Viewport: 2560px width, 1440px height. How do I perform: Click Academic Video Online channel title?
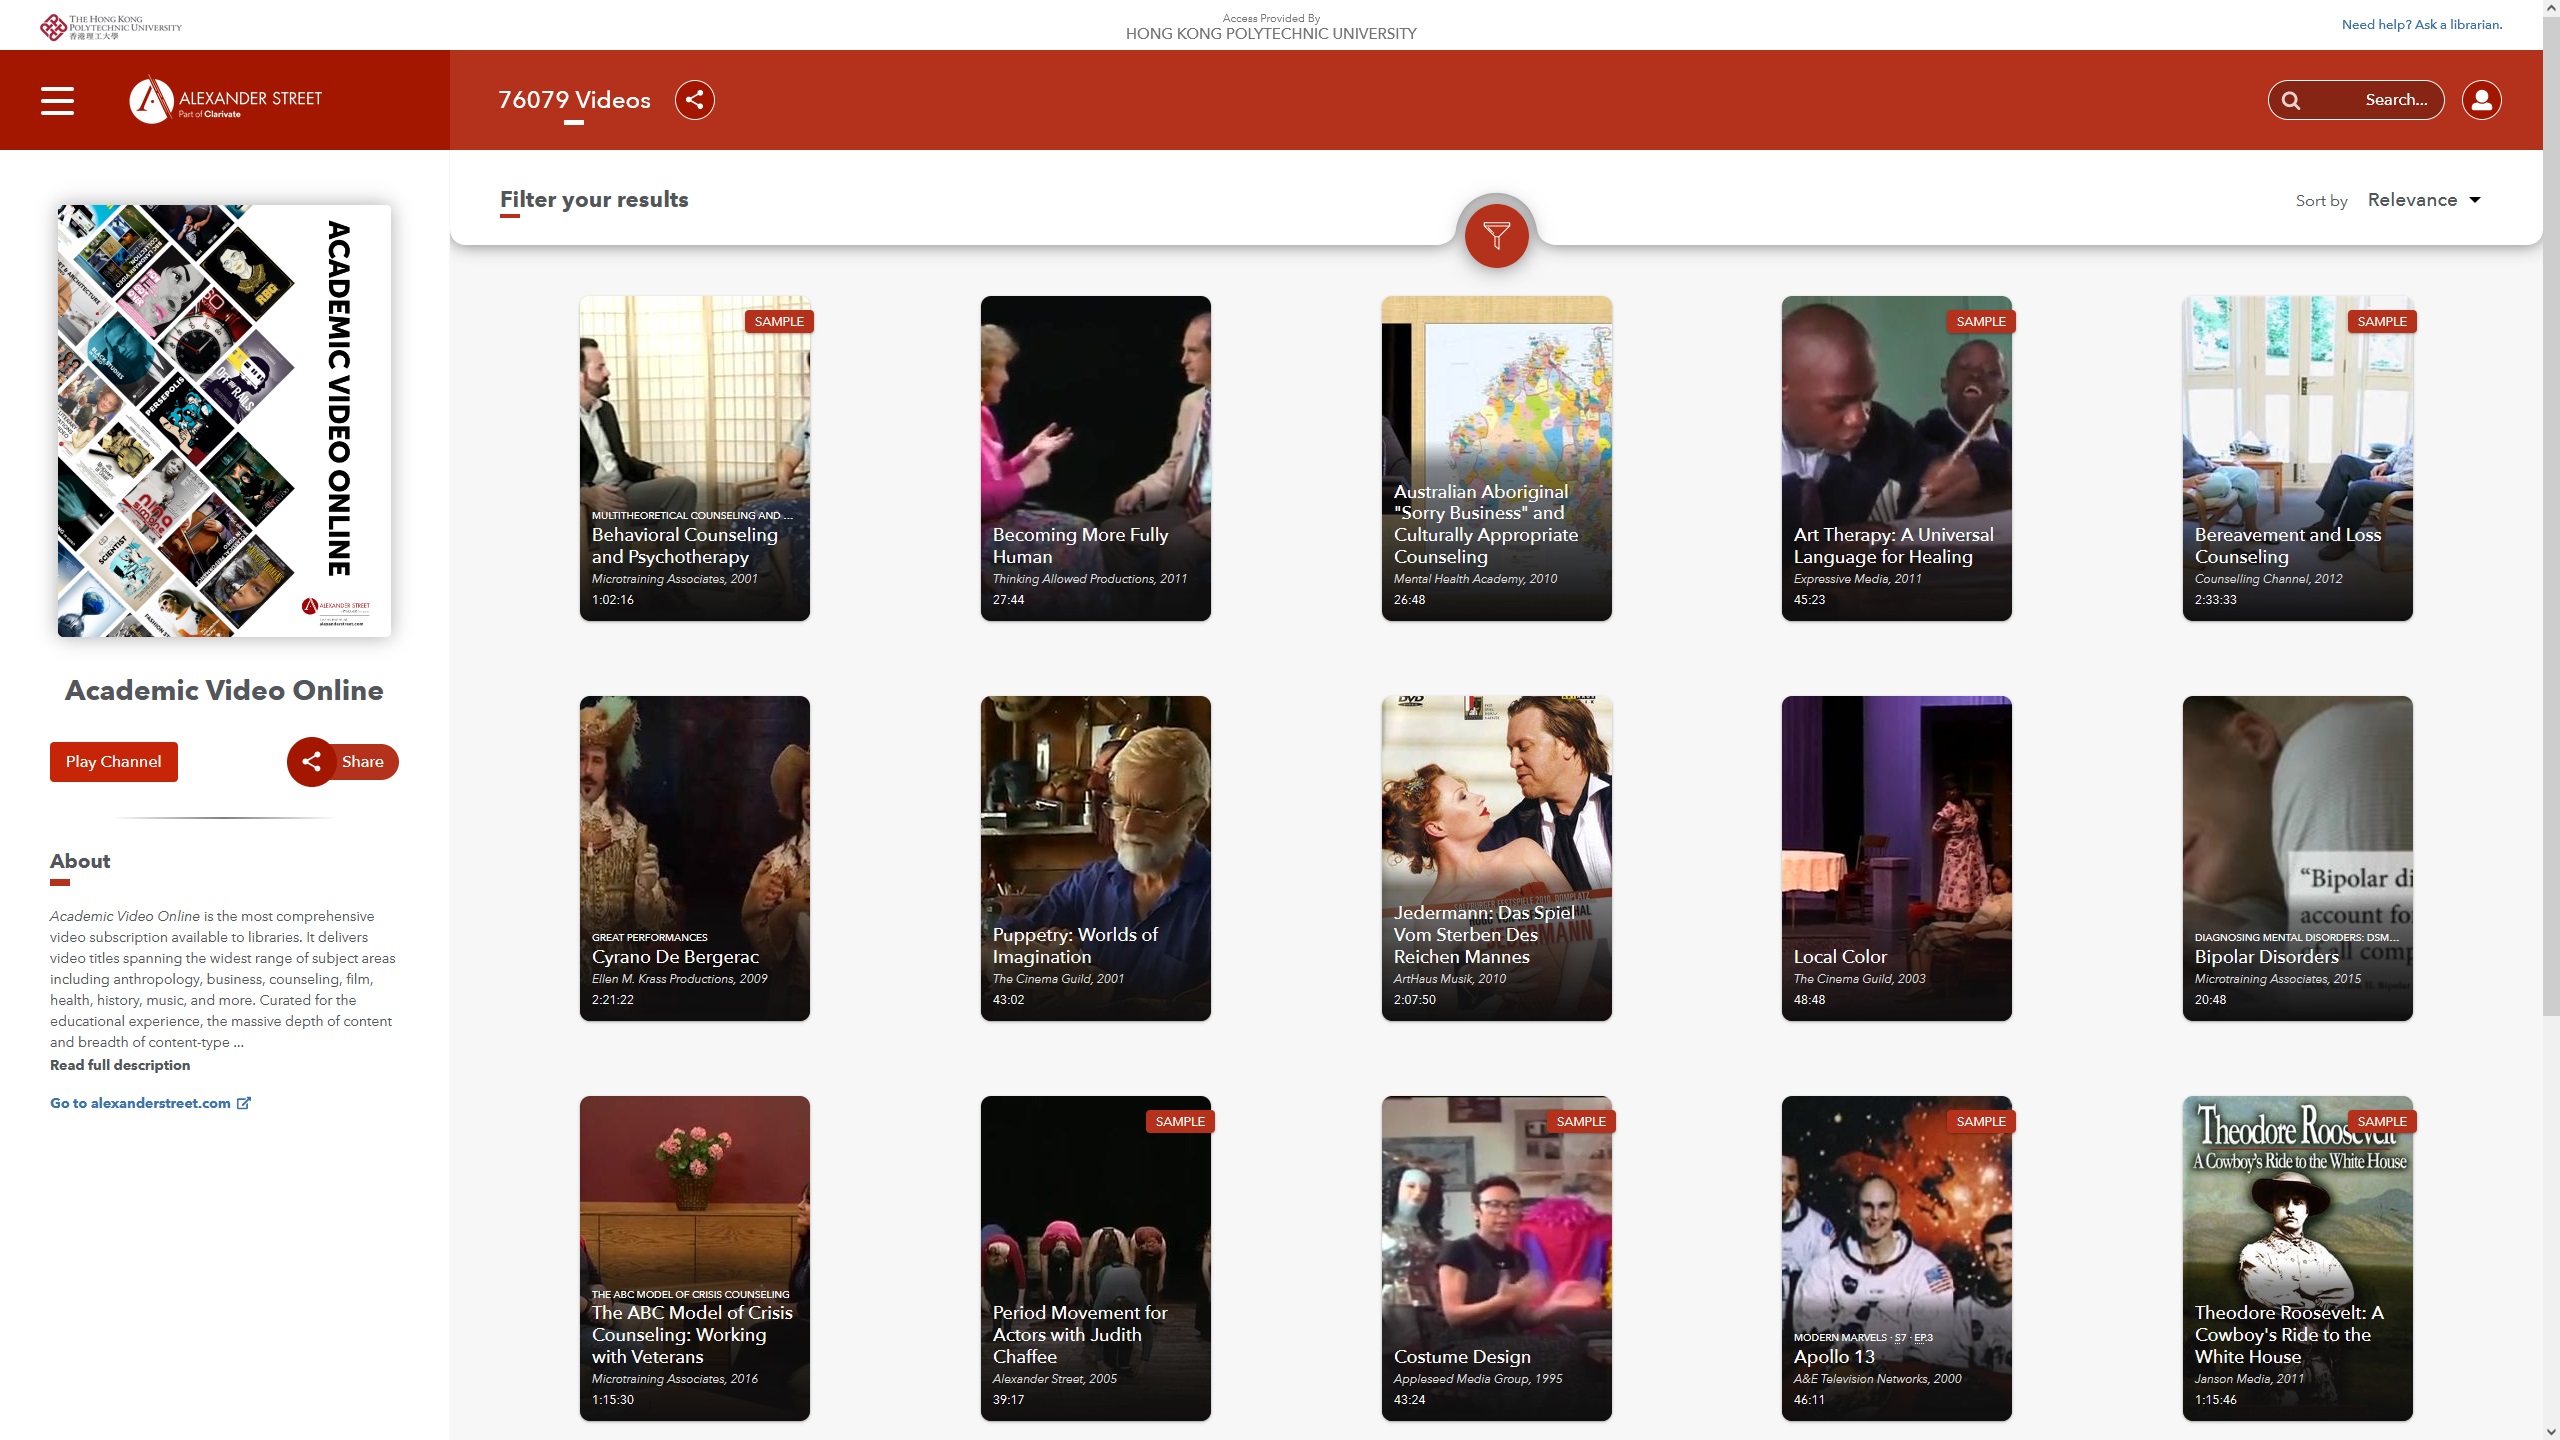coord(224,690)
